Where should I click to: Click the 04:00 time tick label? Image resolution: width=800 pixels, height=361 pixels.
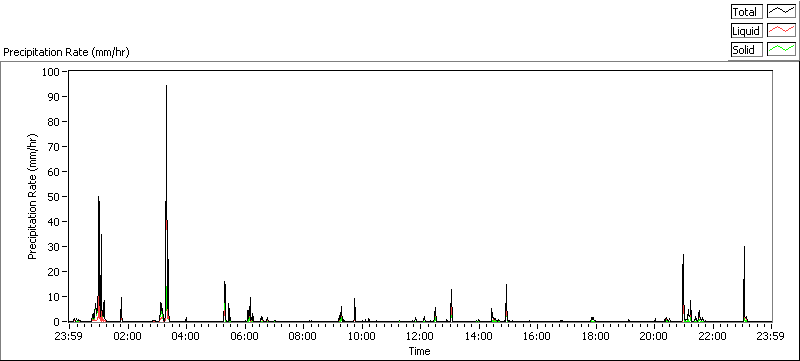pyautogui.click(x=186, y=336)
